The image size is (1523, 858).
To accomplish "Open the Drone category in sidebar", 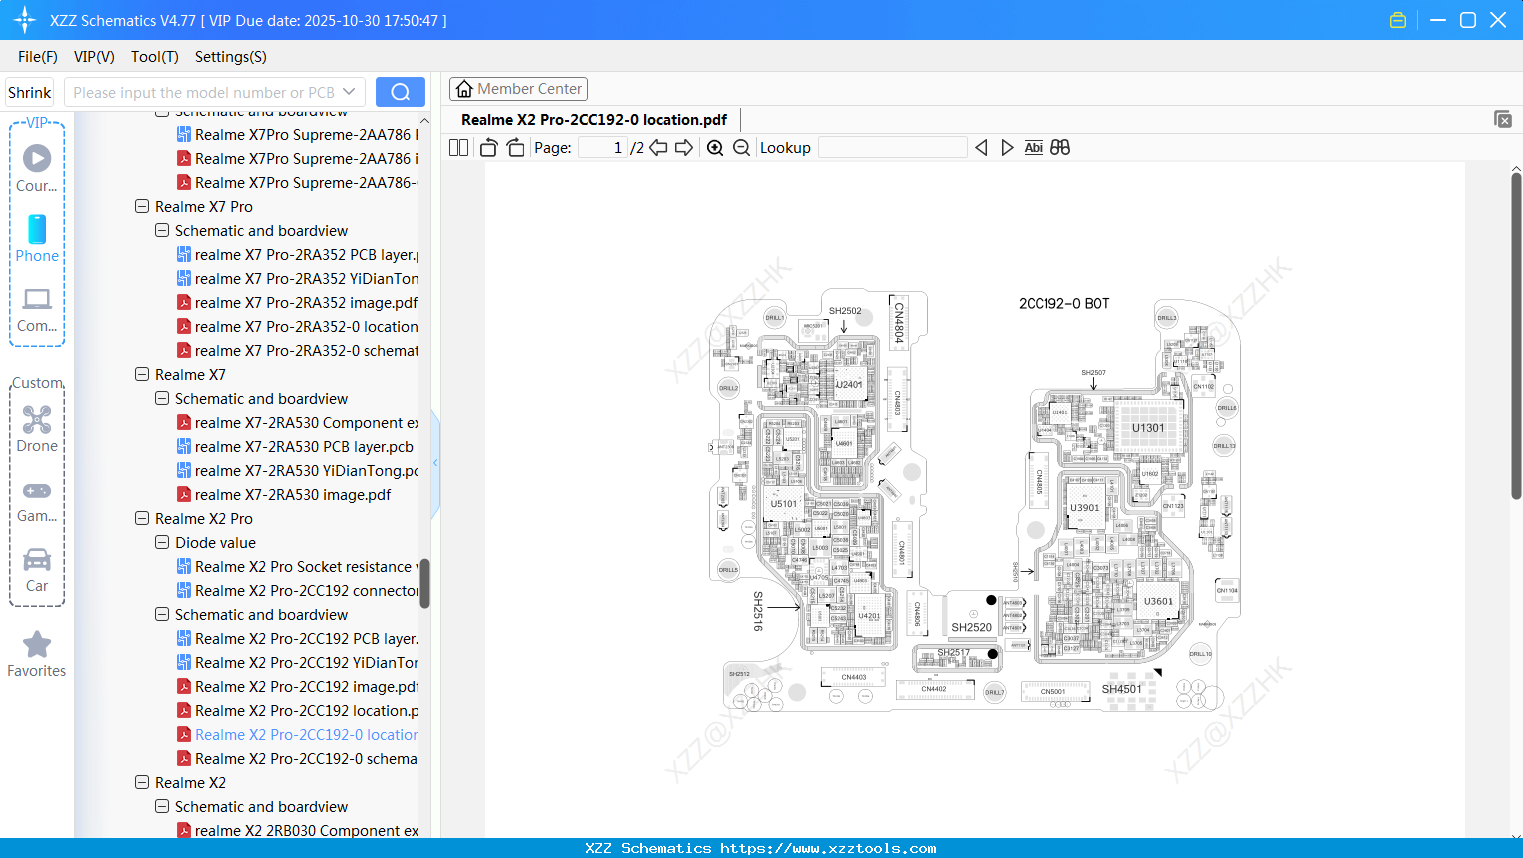I will tap(37, 429).
